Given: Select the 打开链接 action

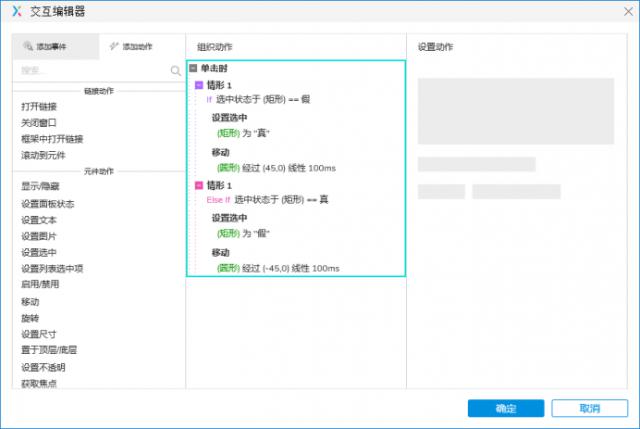Looking at the screenshot, I should (39, 106).
